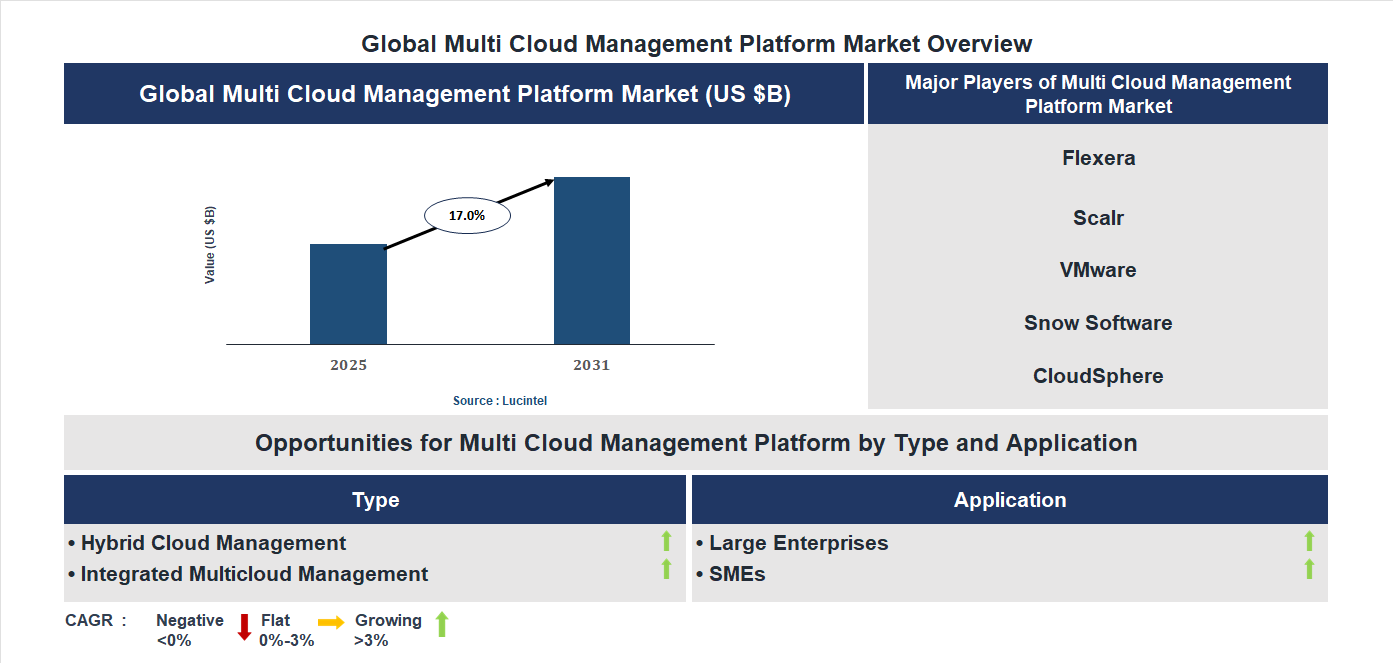Screen dimensions: 1393x663
Task: Expand the Application section header
Action: pos(1010,499)
